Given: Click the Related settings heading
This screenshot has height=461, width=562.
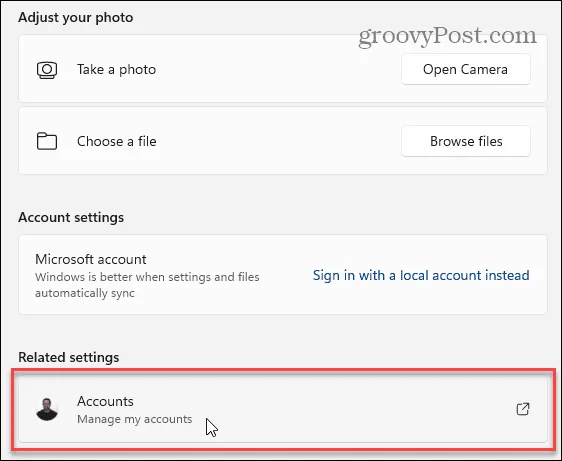Looking at the screenshot, I should click(x=69, y=357).
